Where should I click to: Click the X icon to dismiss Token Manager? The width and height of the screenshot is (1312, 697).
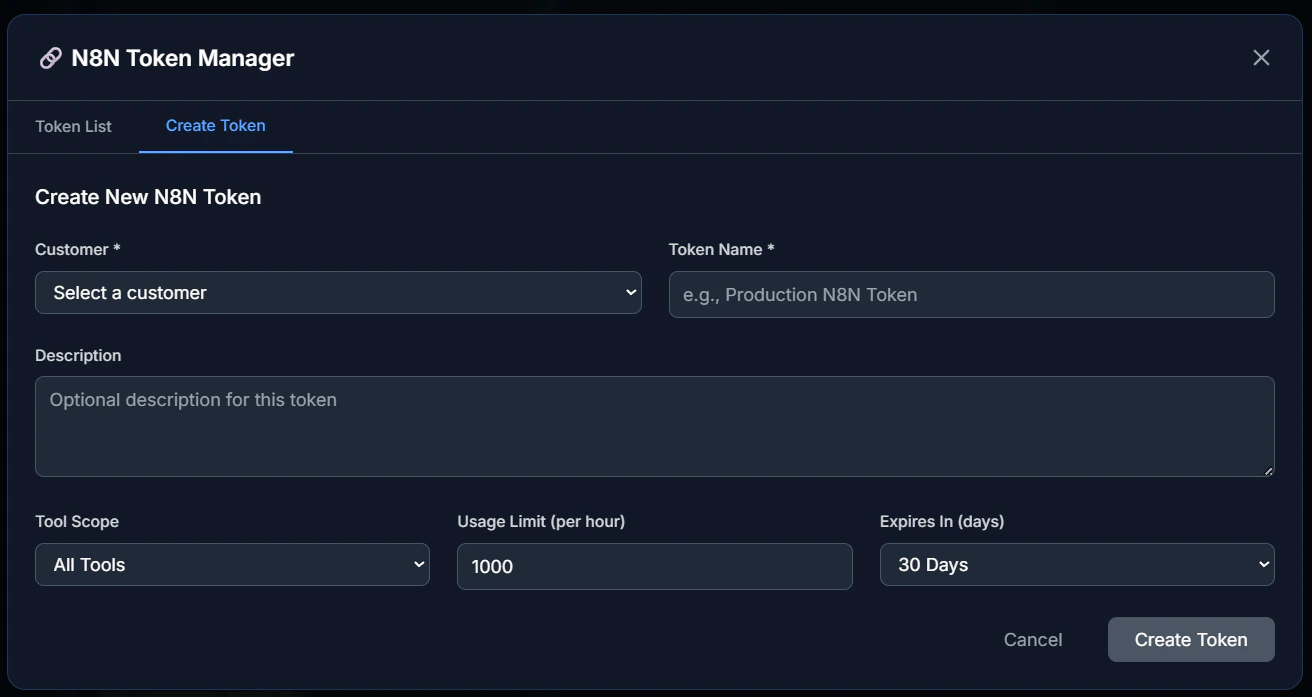click(1261, 57)
